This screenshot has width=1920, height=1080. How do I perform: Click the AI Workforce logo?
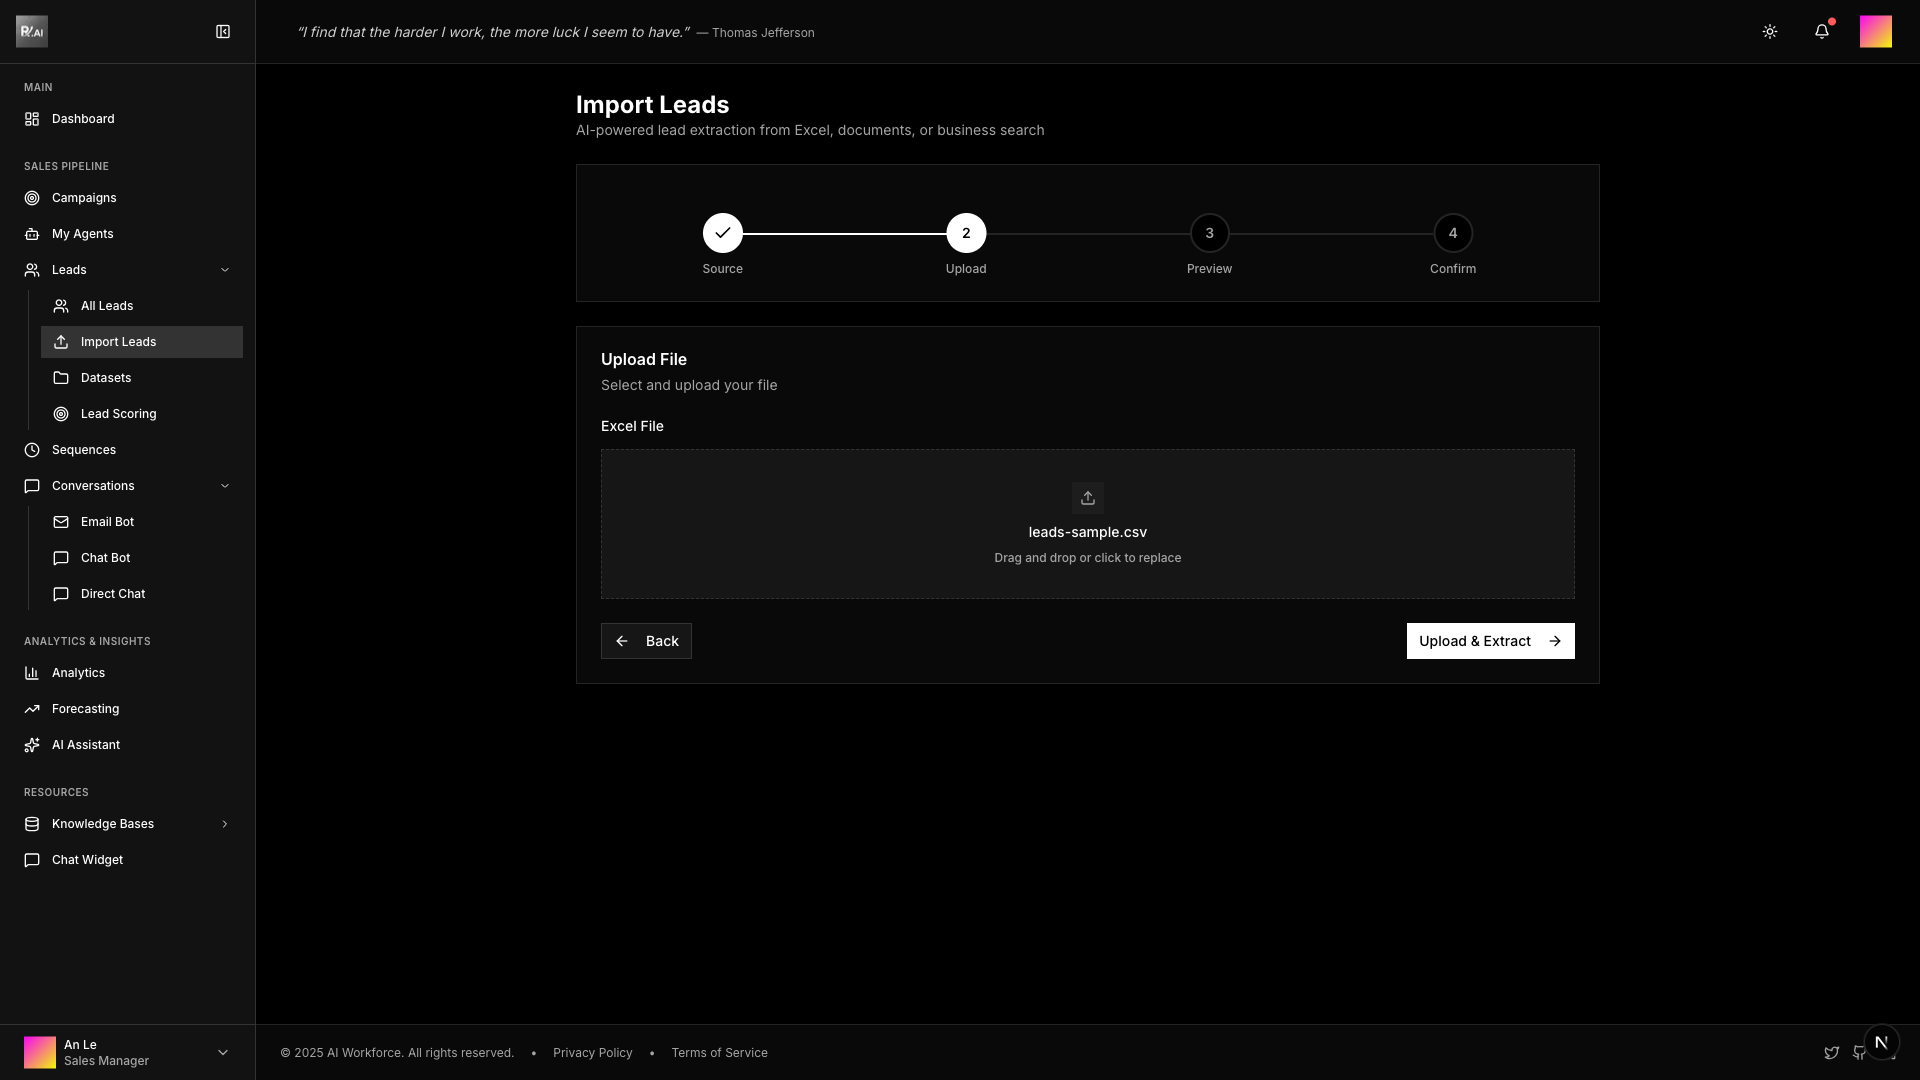(x=32, y=32)
